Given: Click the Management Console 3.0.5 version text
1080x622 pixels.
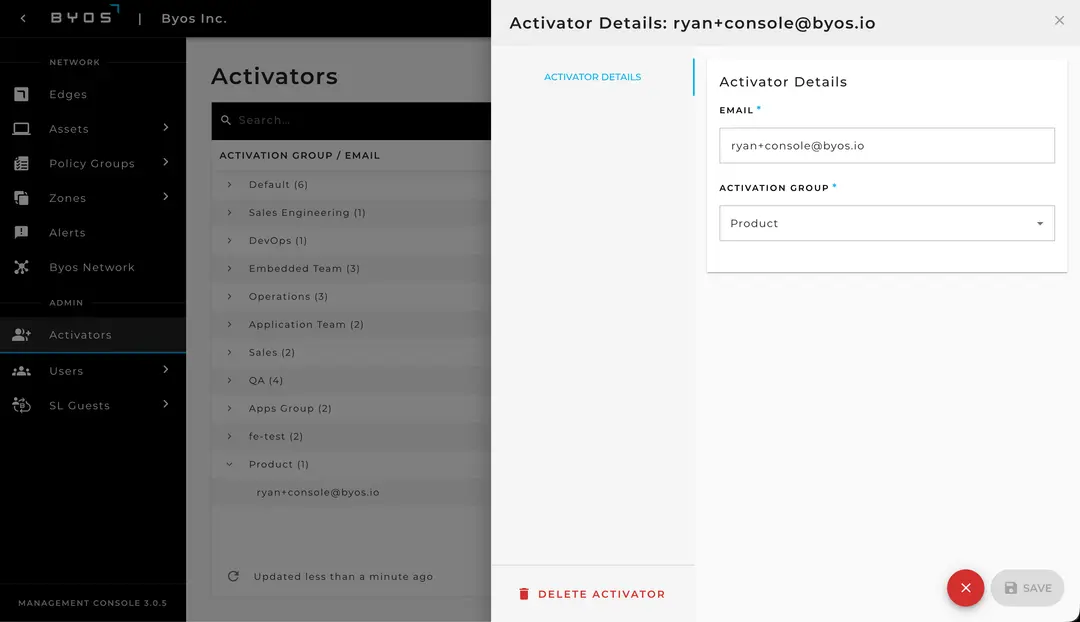Looking at the screenshot, I should 92,603.
